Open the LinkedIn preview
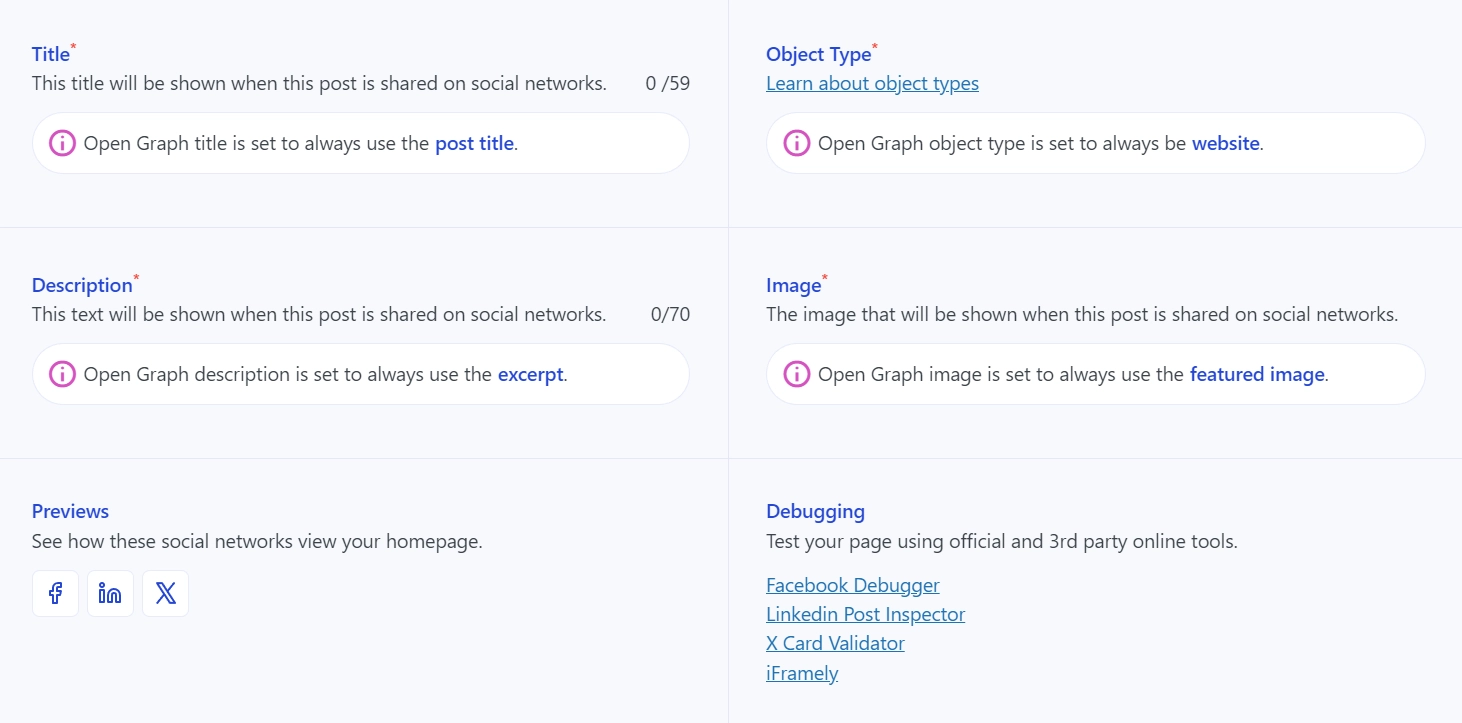This screenshot has width=1462, height=723. point(110,593)
